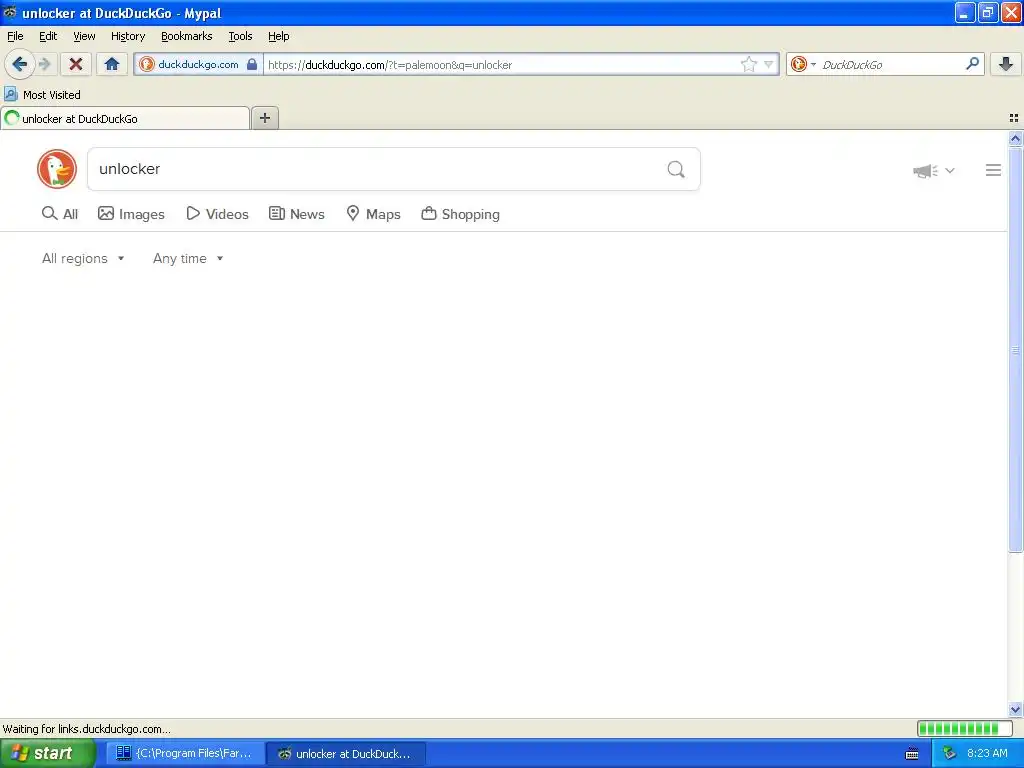Open the Most Visited bookmarks folder
Image resolution: width=1024 pixels, height=768 pixels.
pos(42,95)
